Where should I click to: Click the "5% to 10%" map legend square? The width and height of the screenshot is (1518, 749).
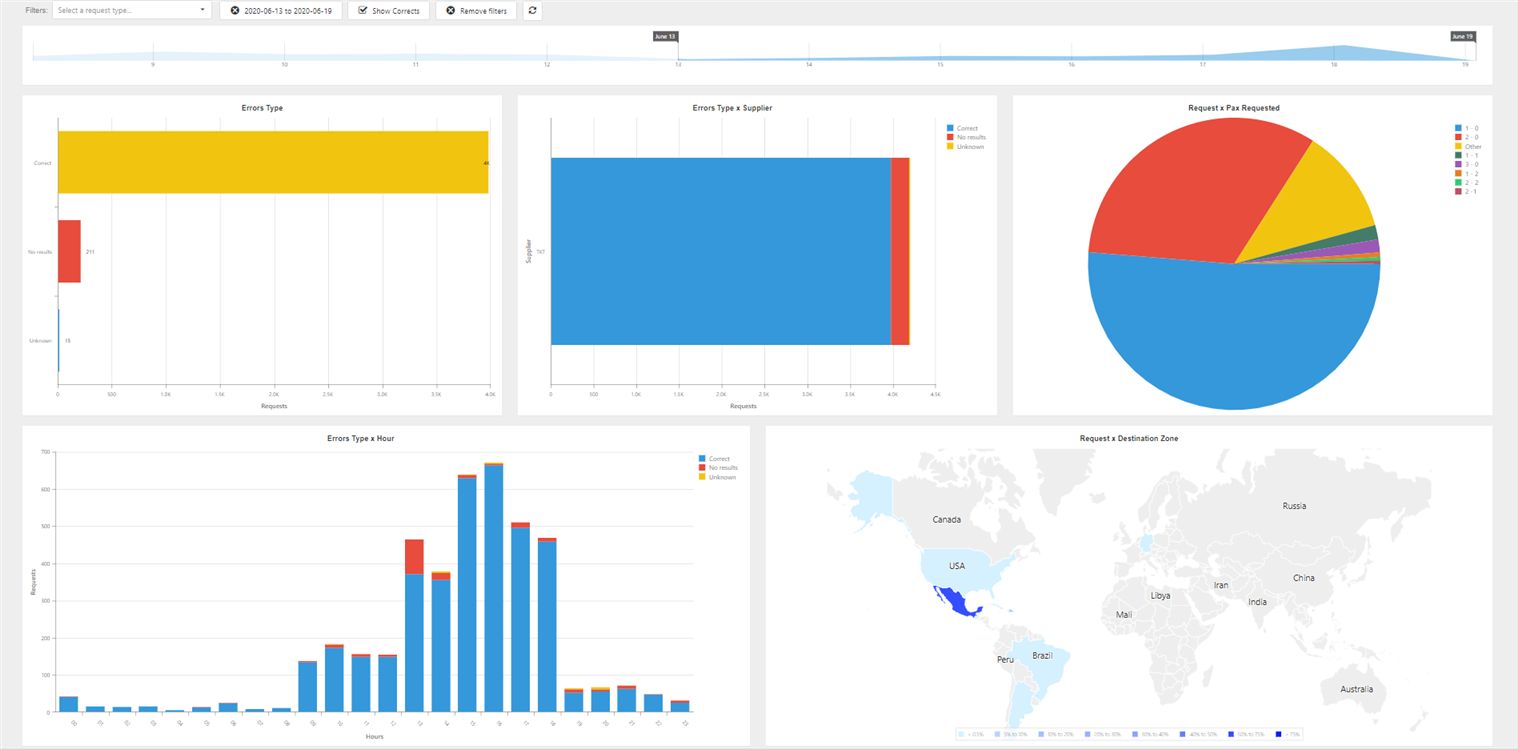[x=997, y=733]
